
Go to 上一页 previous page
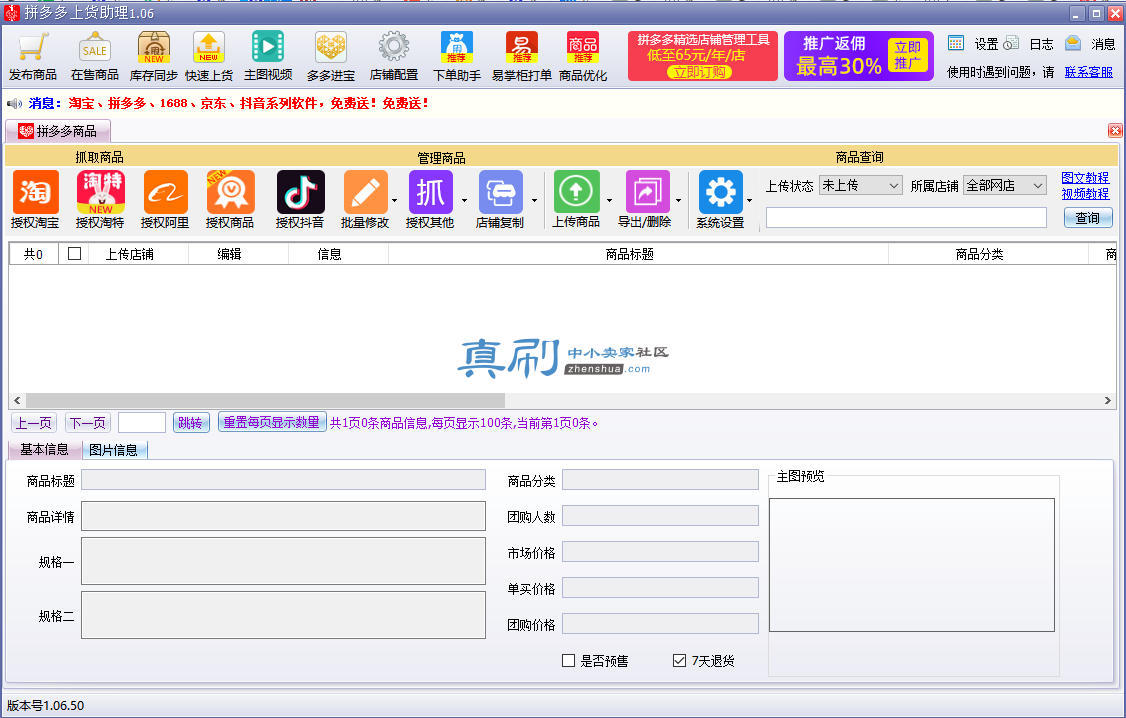pos(34,422)
